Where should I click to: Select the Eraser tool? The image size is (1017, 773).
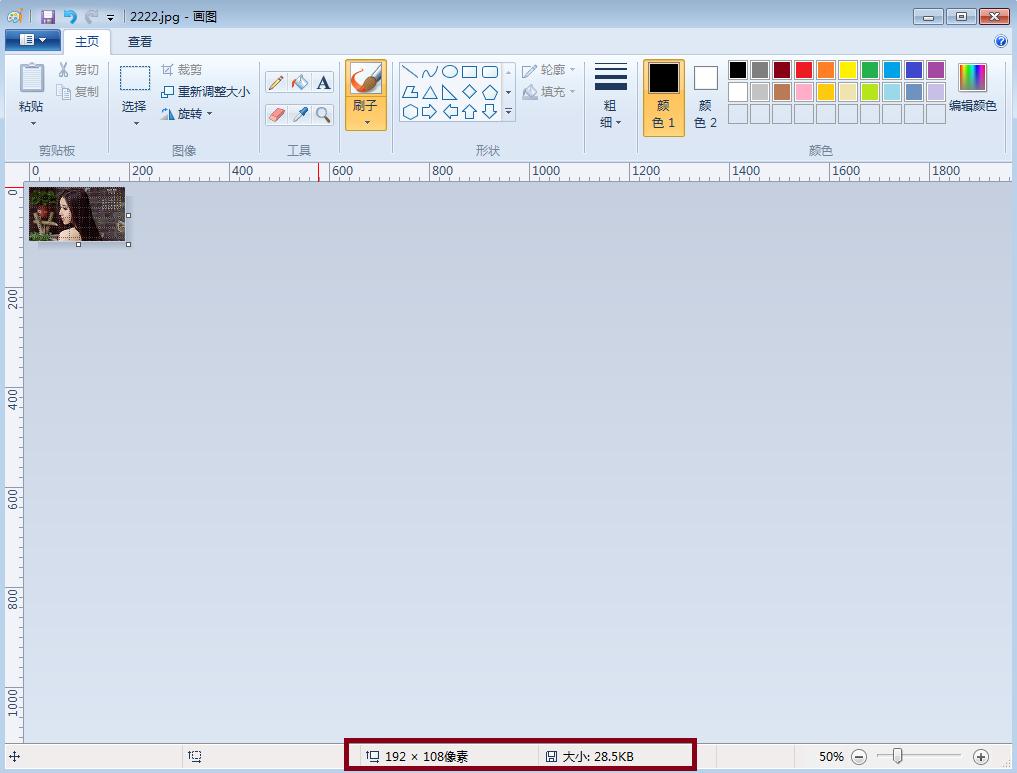click(275, 114)
